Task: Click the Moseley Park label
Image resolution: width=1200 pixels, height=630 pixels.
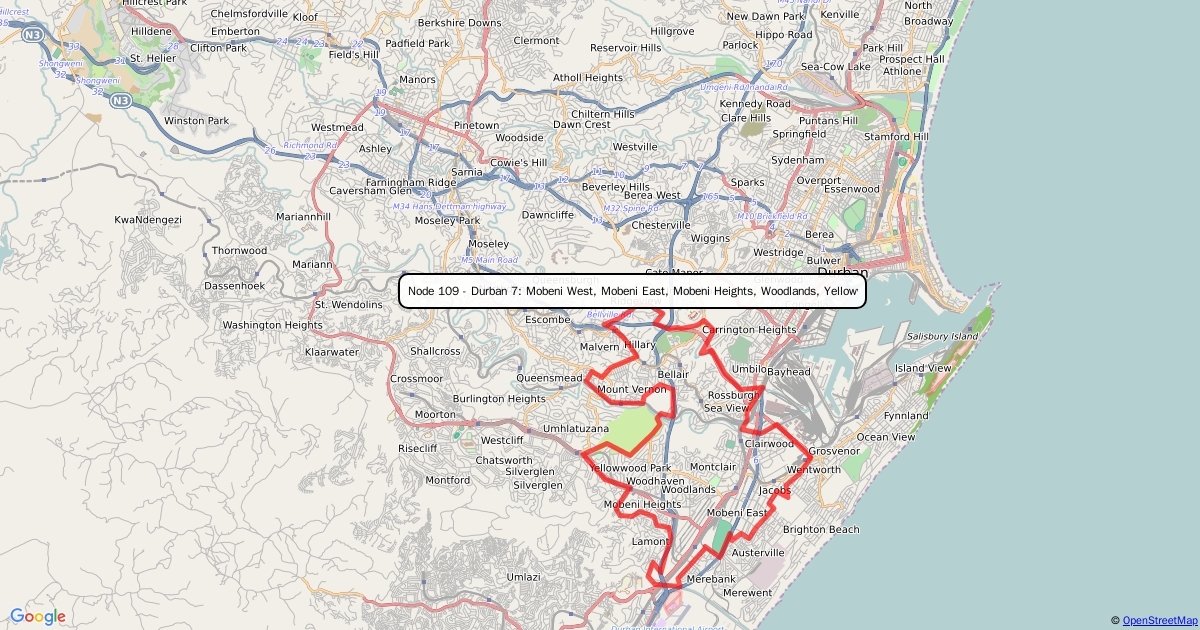Action: [x=447, y=220]
